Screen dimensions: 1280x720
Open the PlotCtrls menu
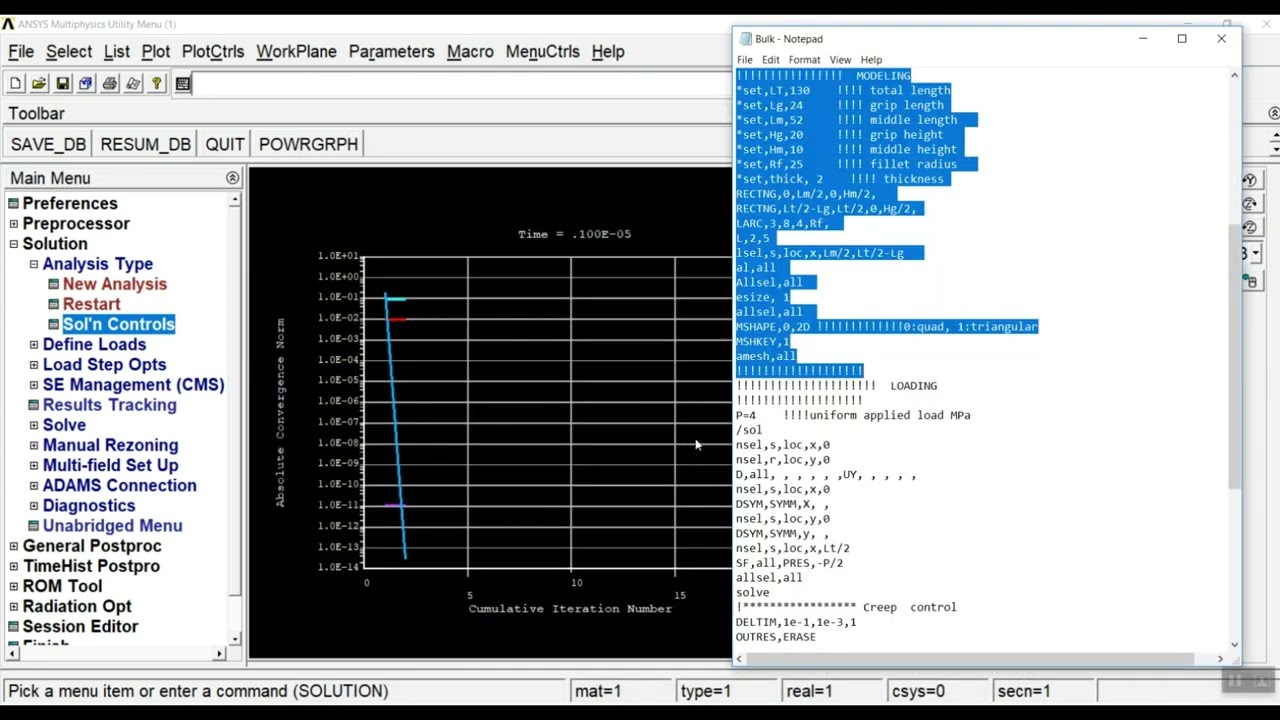(x=213, y=52)
